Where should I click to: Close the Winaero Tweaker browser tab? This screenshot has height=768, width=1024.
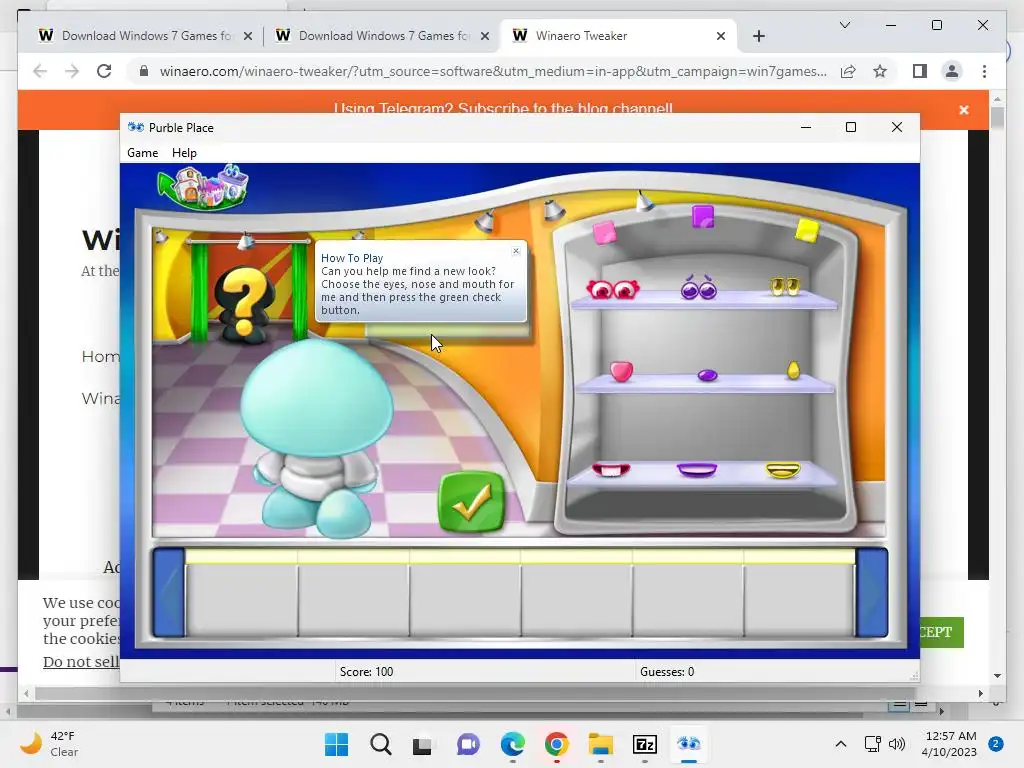click(720, 36)
